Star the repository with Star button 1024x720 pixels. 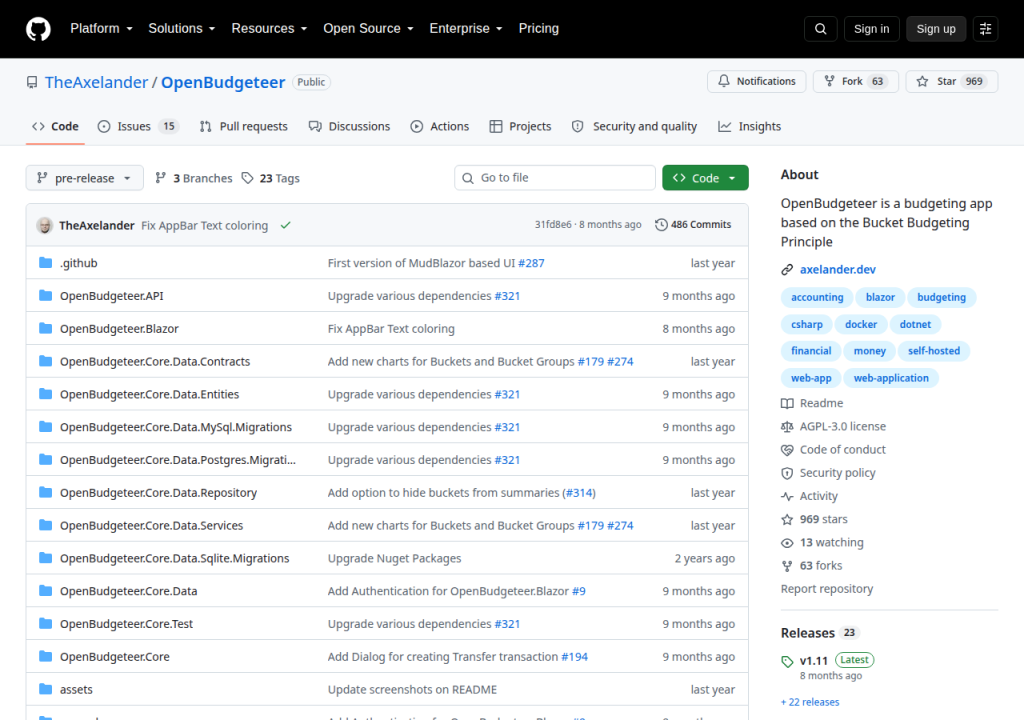952,81
